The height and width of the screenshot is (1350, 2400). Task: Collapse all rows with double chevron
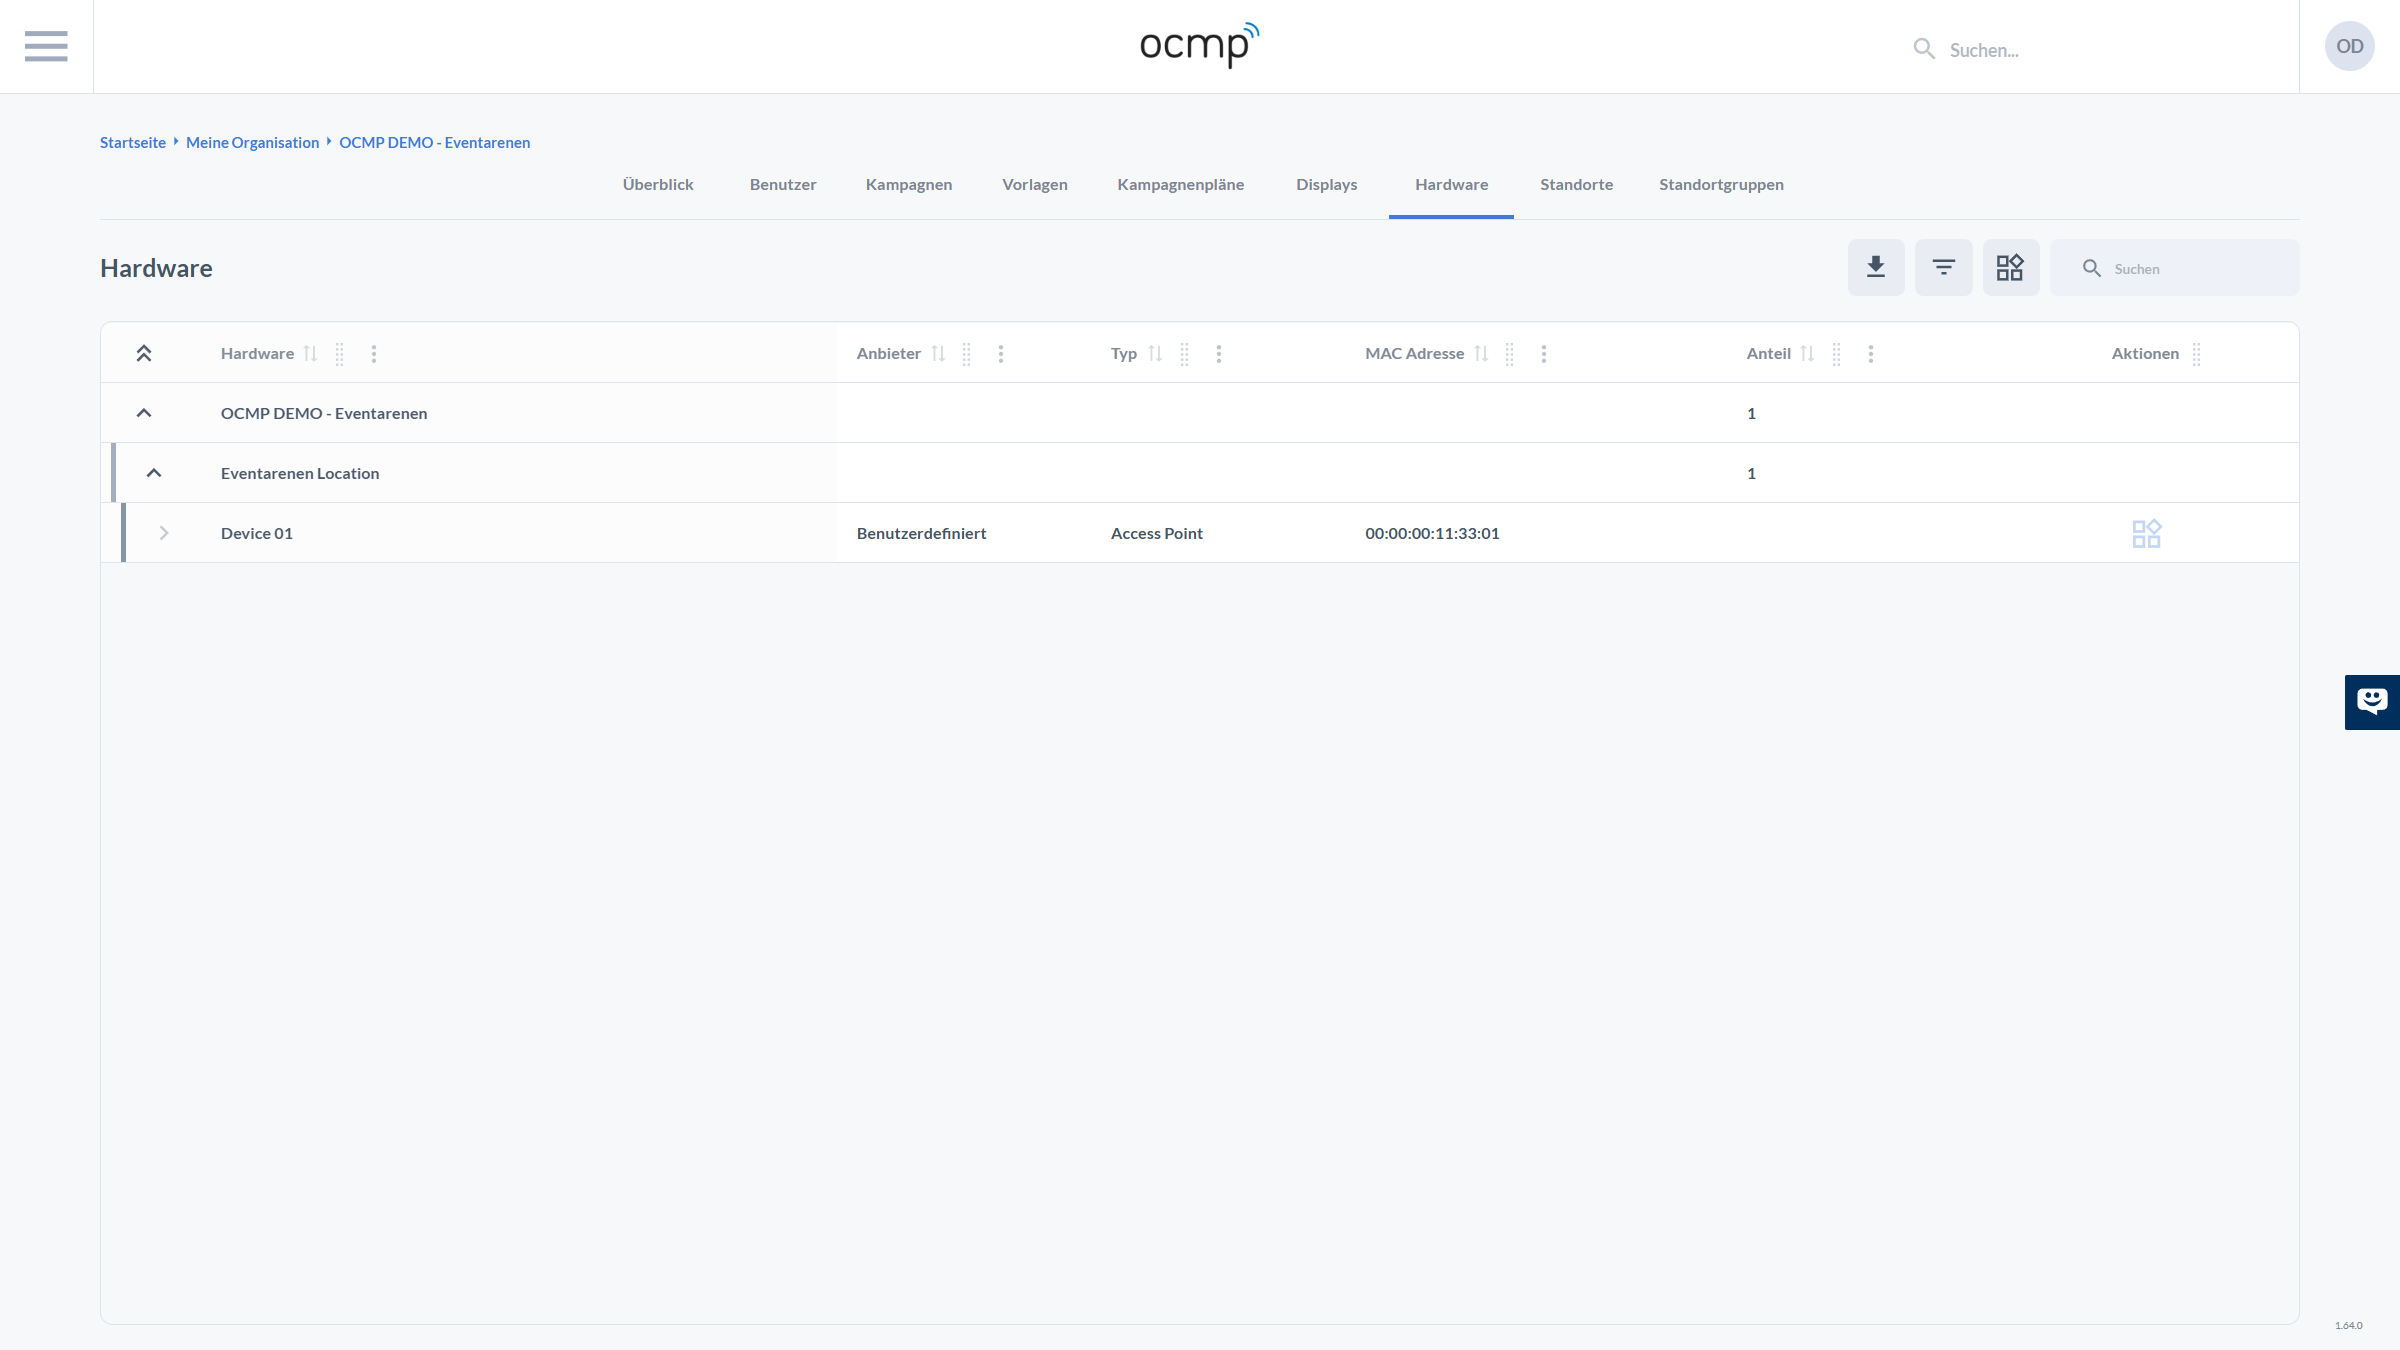(144, 354)
